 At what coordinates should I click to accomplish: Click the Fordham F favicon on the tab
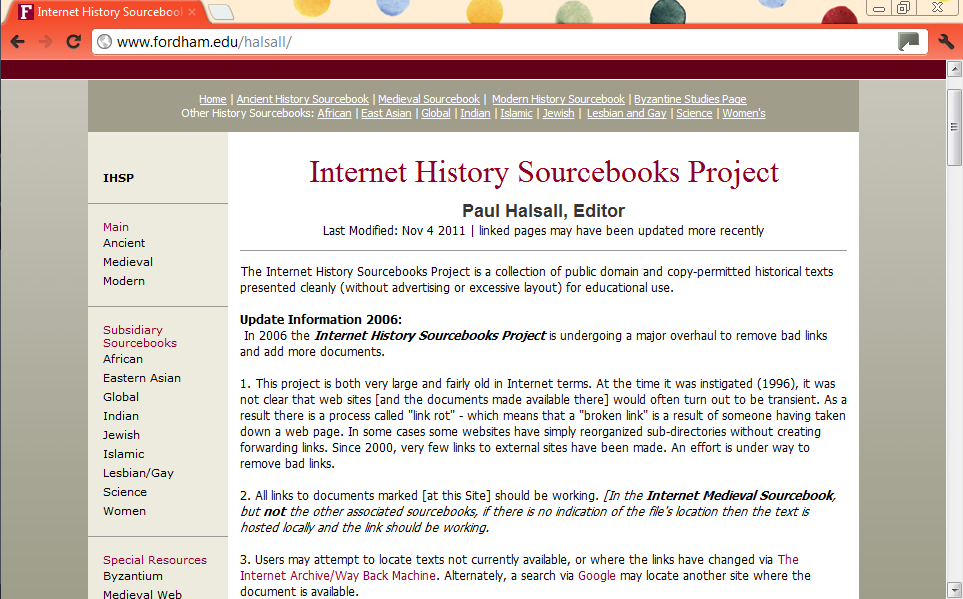25,13
